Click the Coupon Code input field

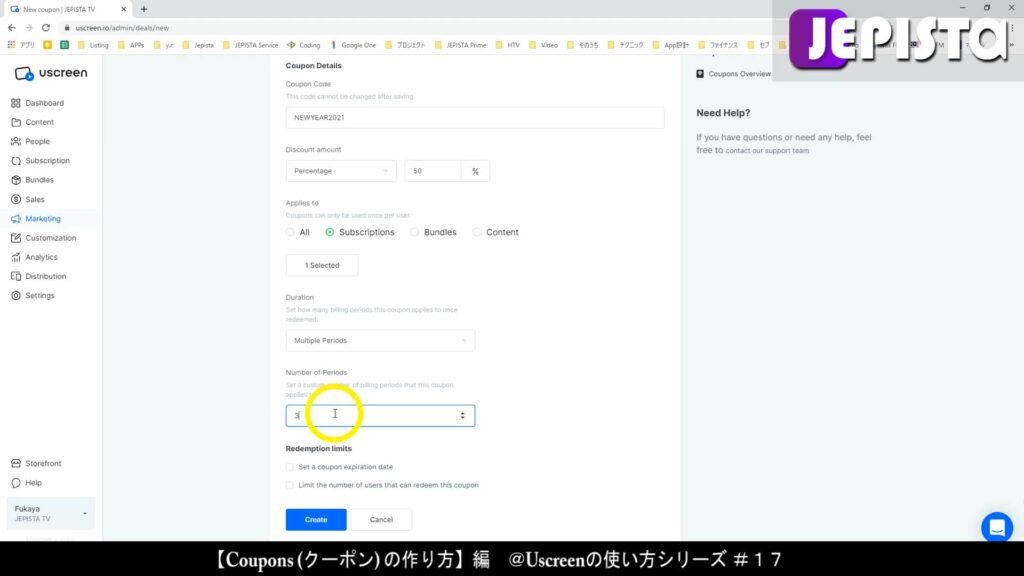475,118
